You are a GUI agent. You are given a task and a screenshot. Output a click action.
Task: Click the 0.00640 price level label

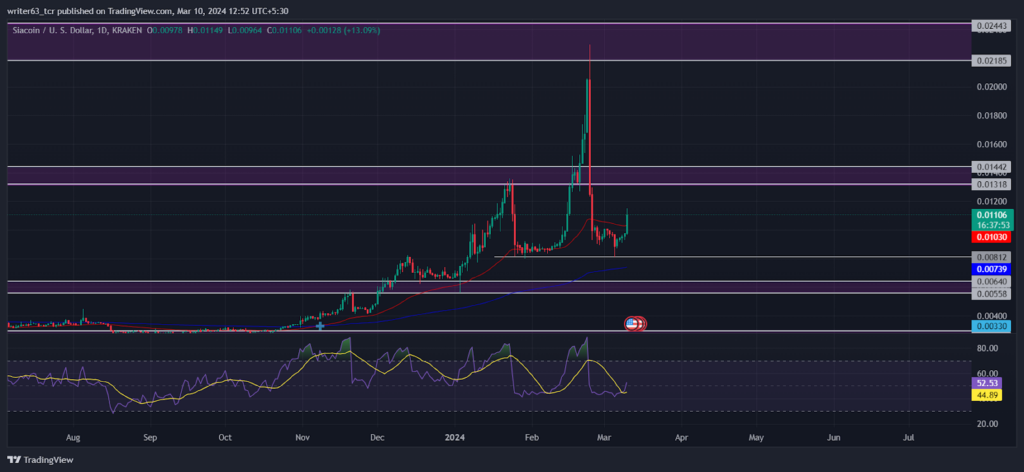tap(991, 281)
